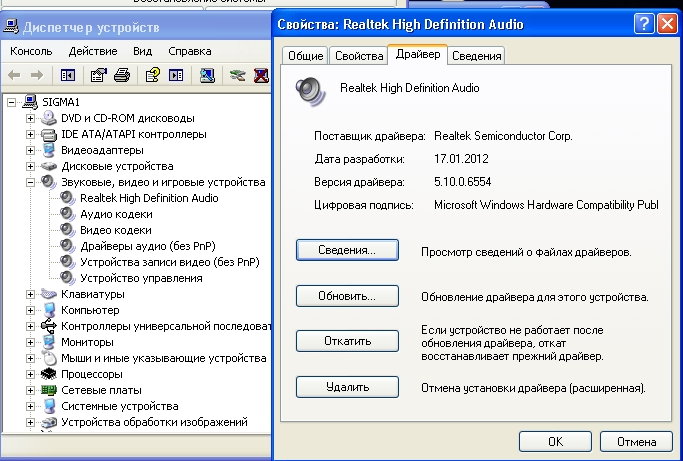Click the Scan for hardware changes icon

[x=207, y=75]
